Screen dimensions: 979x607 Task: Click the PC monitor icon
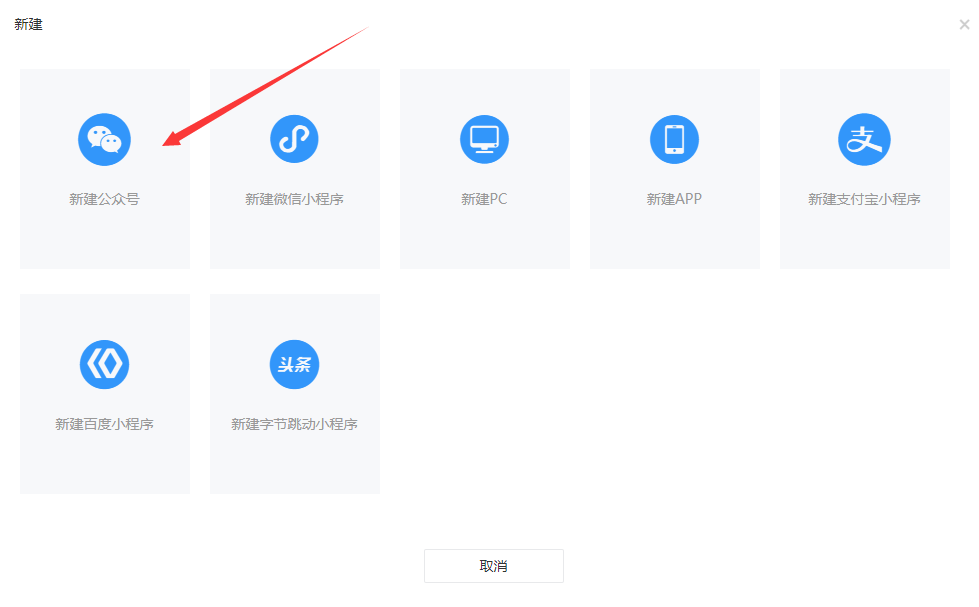(x=485, y=139)
